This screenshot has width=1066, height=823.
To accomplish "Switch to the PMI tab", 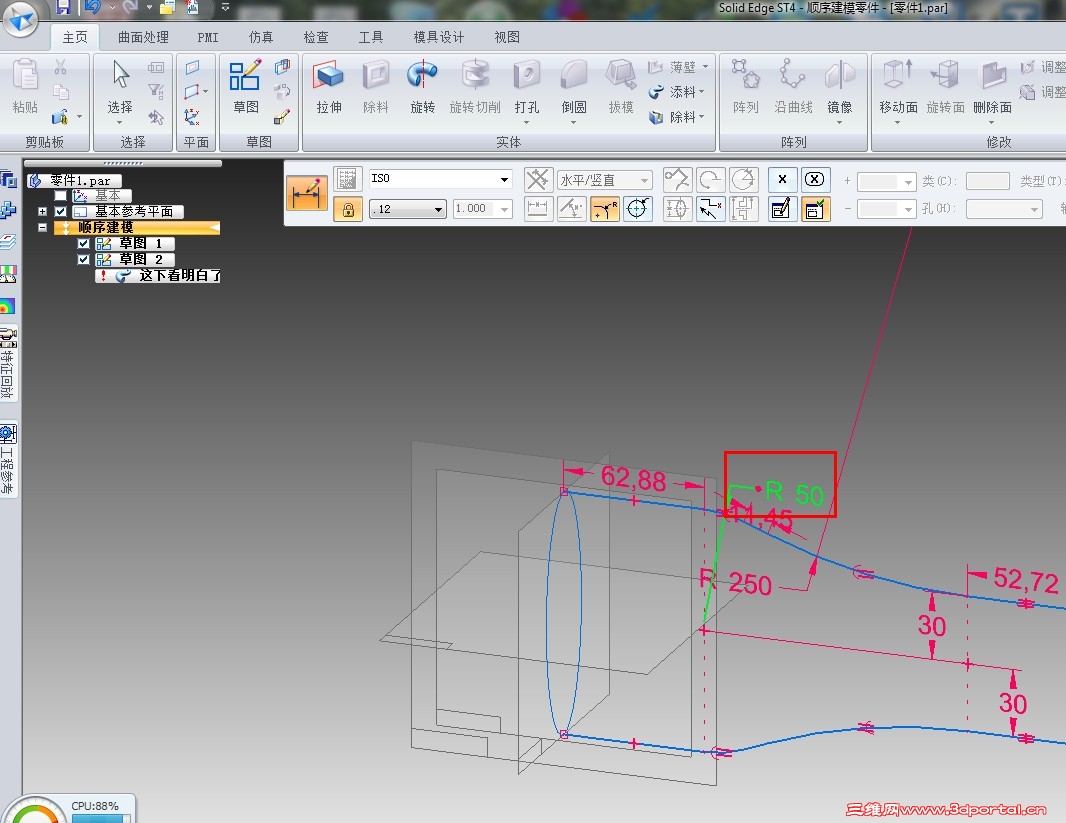I will 208,37.
